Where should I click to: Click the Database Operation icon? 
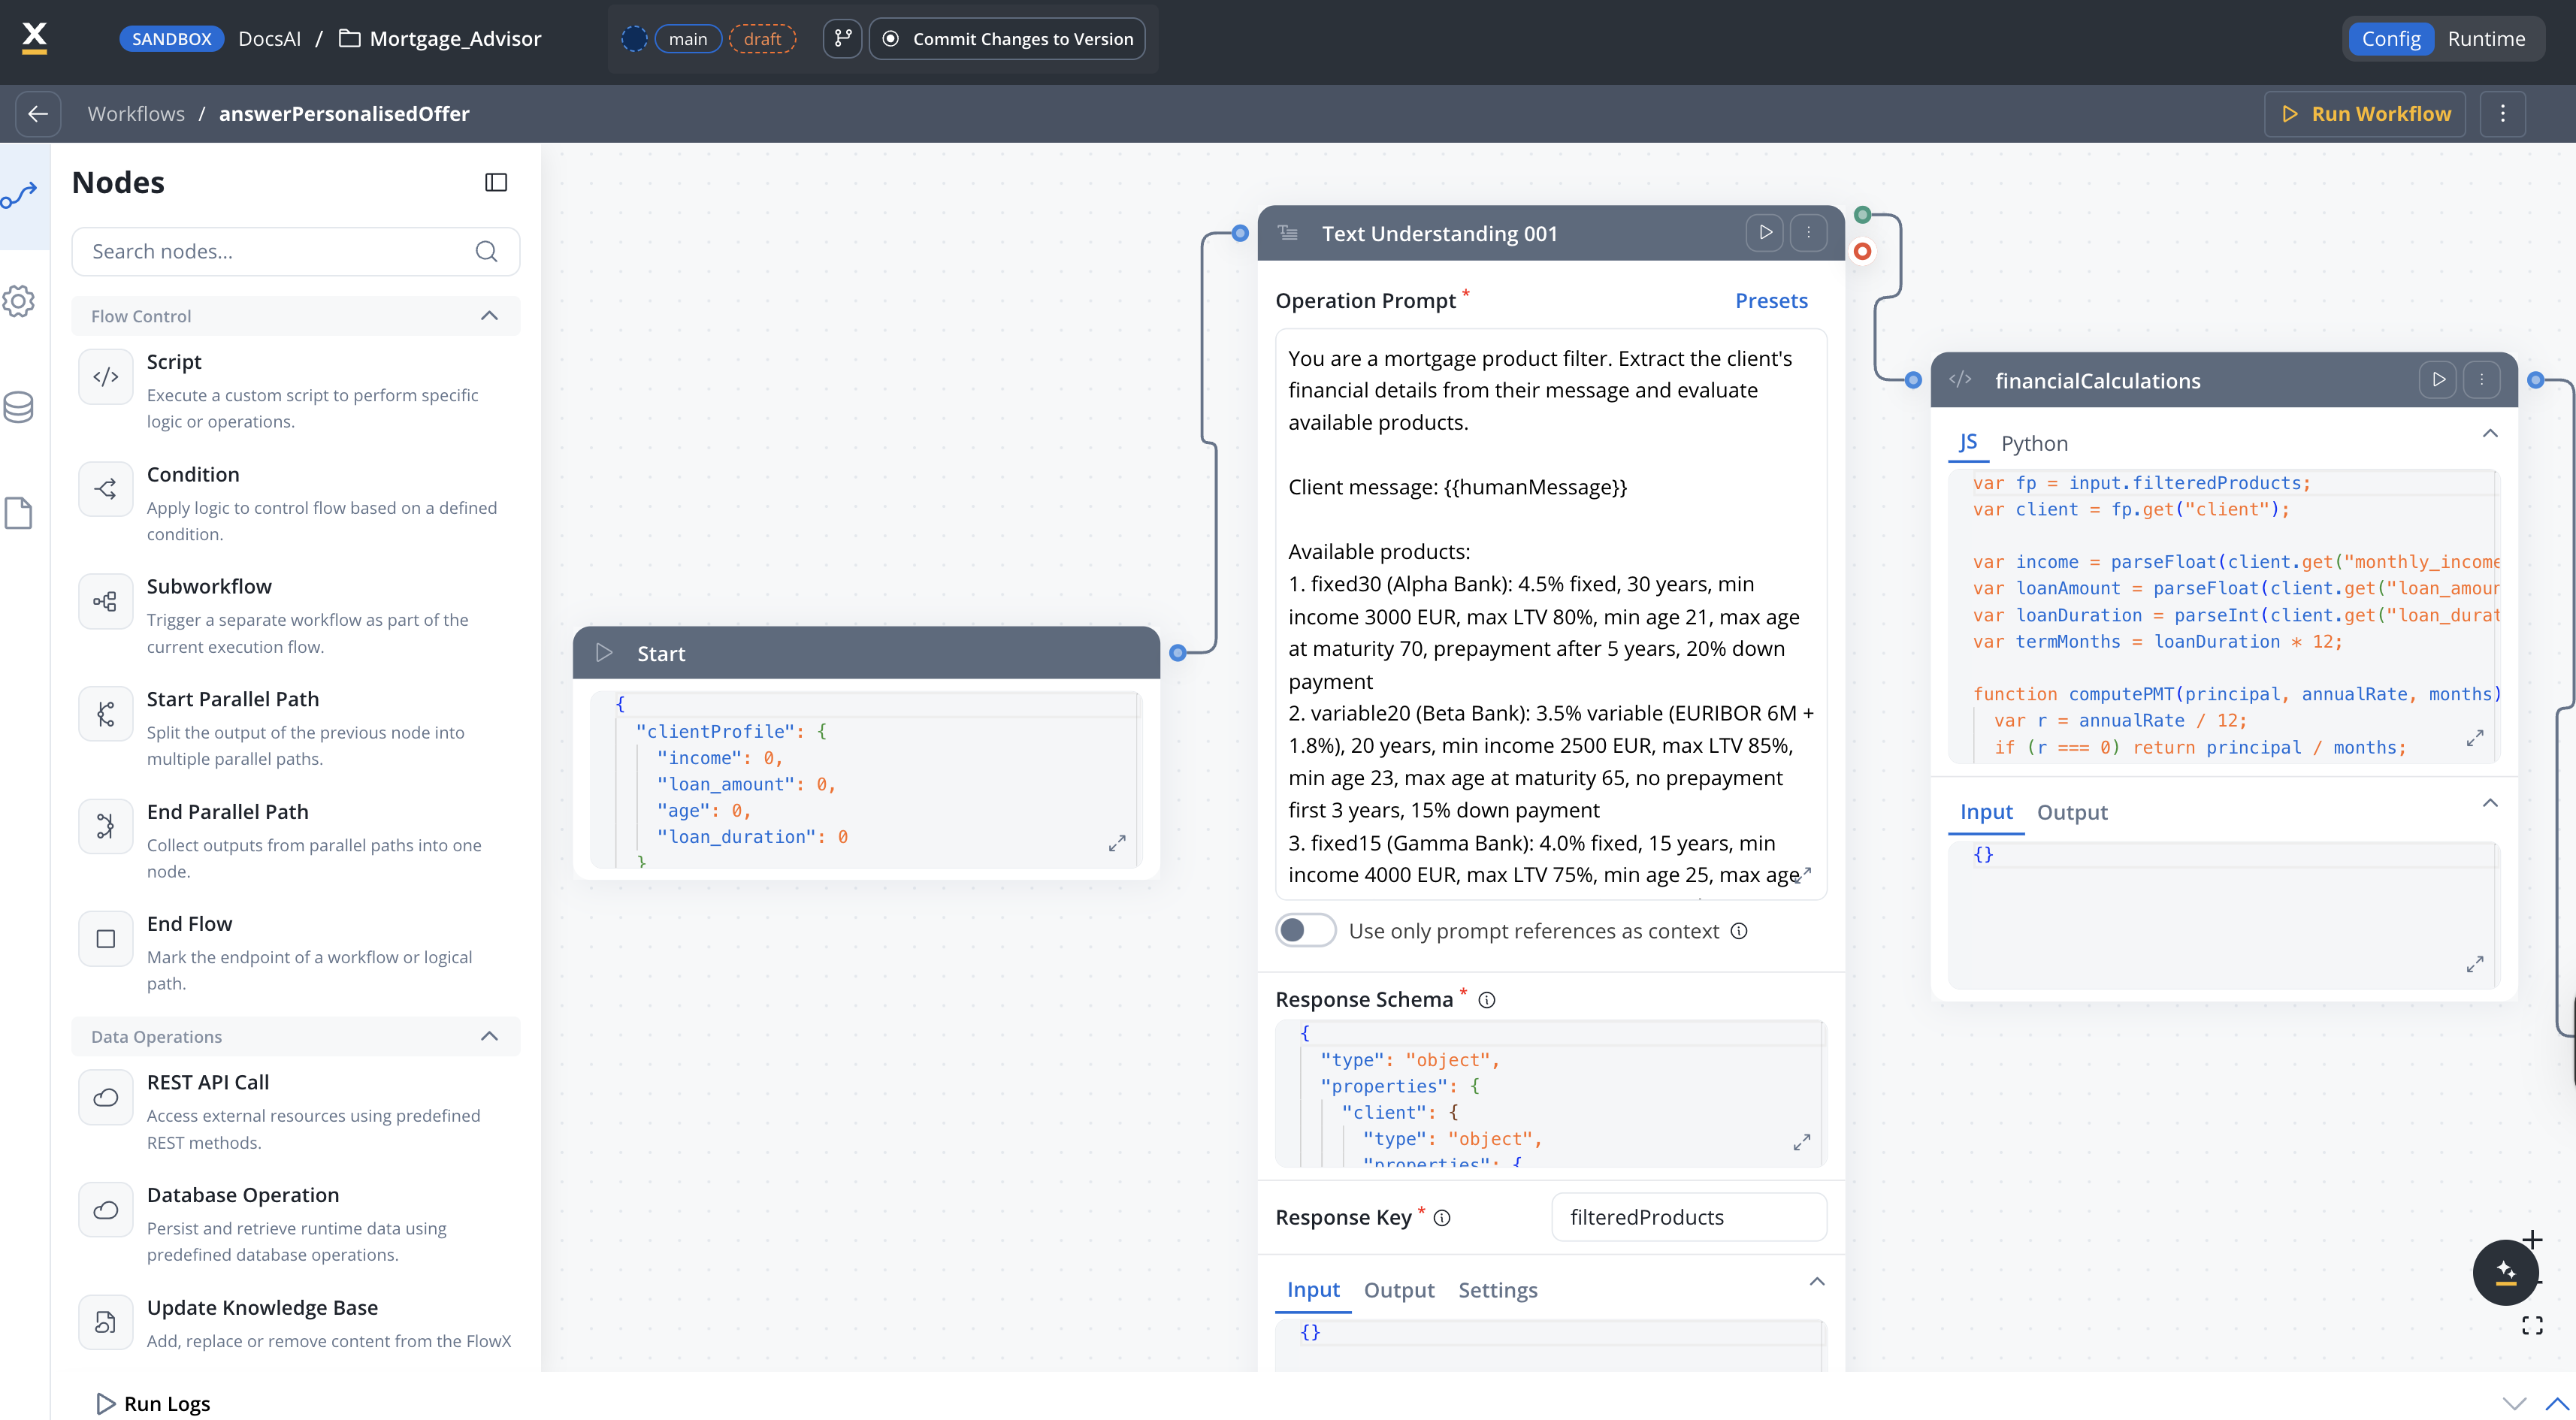point(105,1210)
